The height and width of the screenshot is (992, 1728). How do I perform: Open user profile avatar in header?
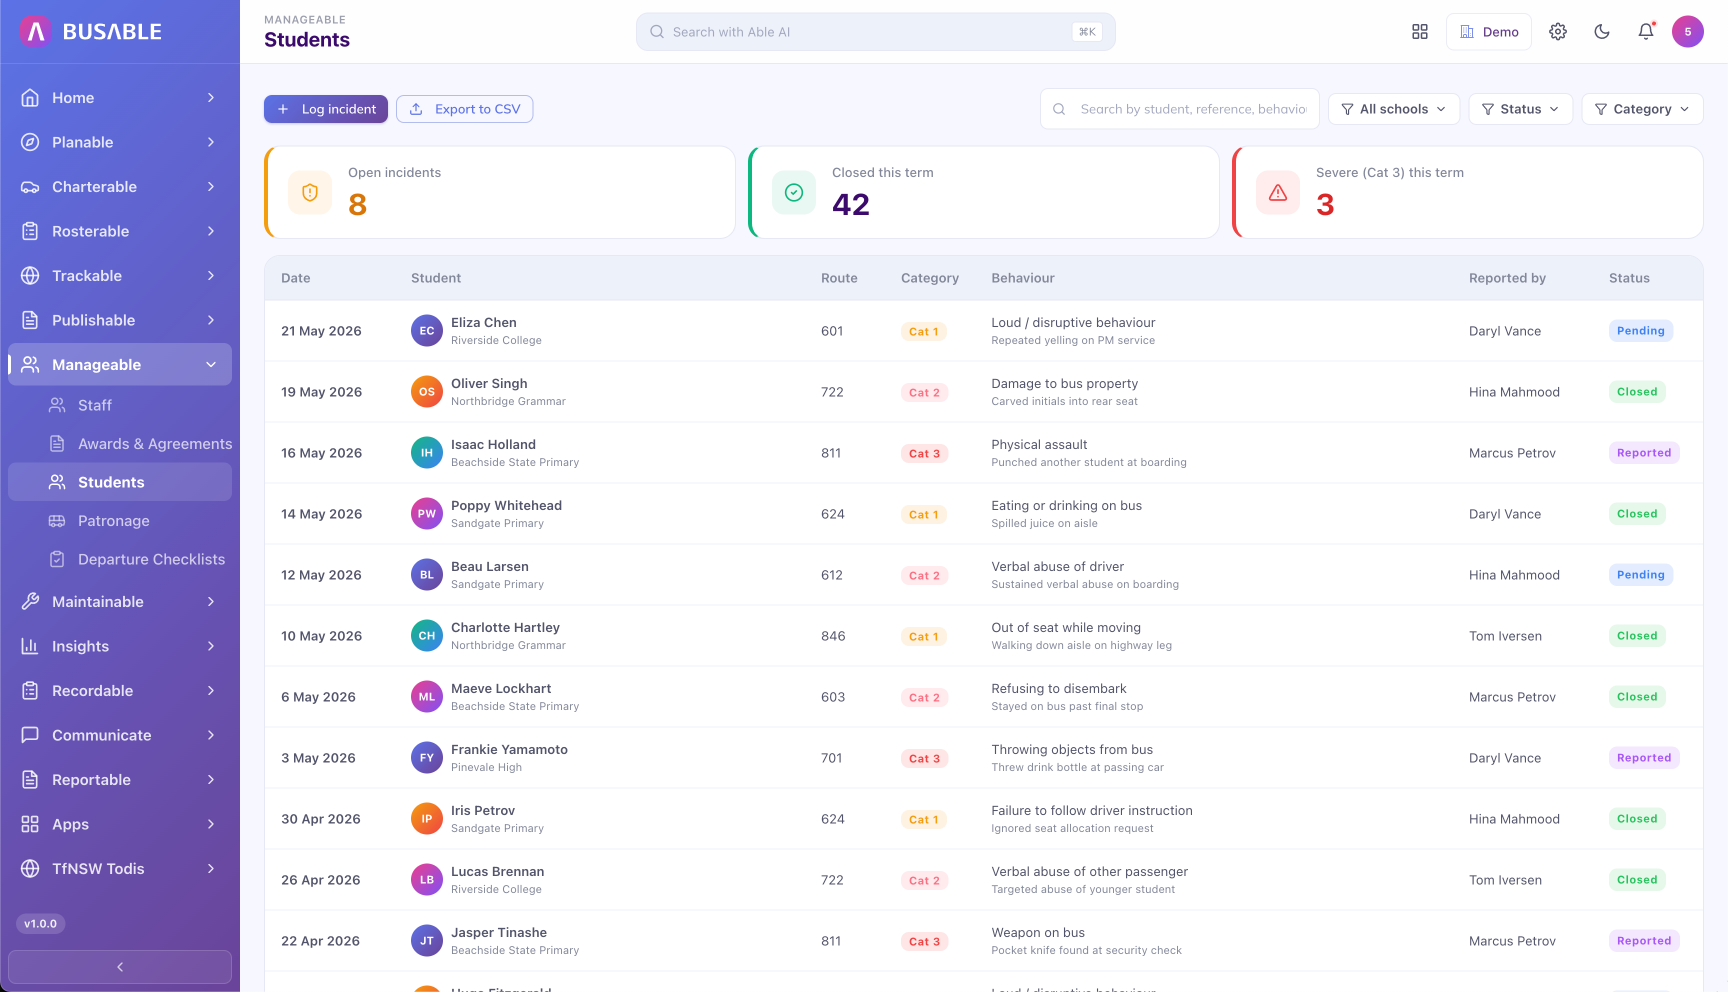1688,32
